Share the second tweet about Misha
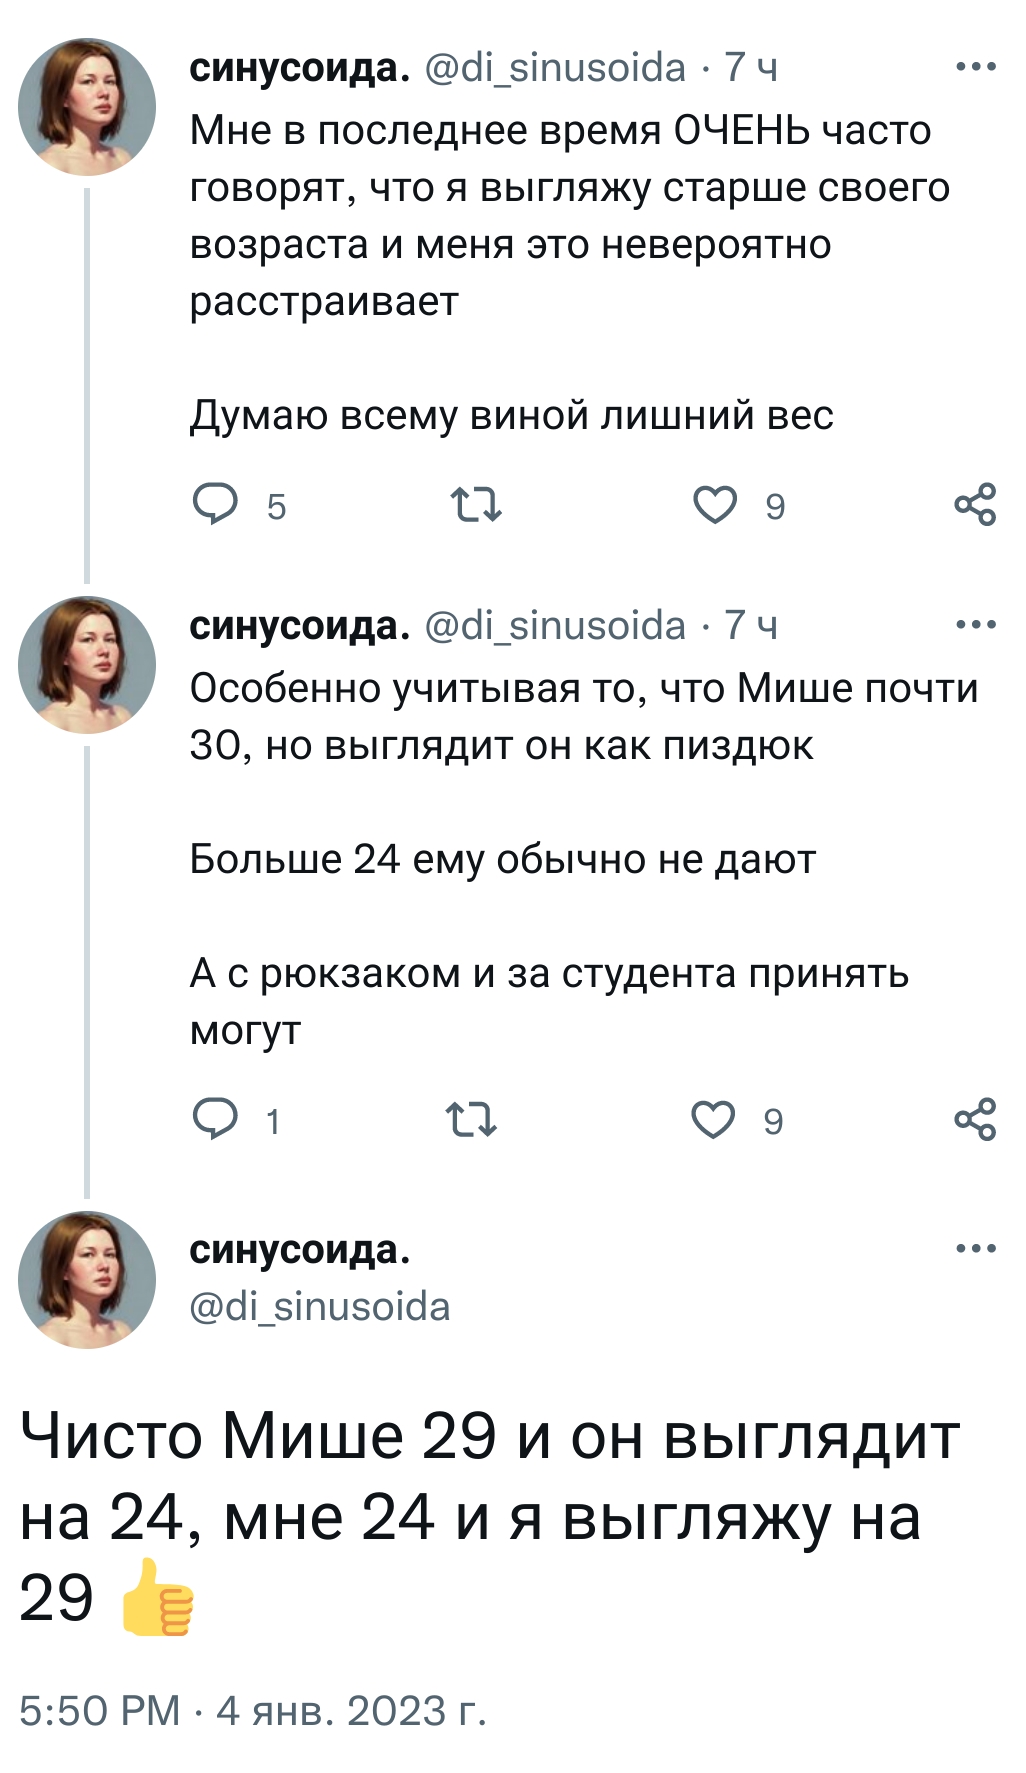The image size is (1026, 1773). click(975, 1119)
